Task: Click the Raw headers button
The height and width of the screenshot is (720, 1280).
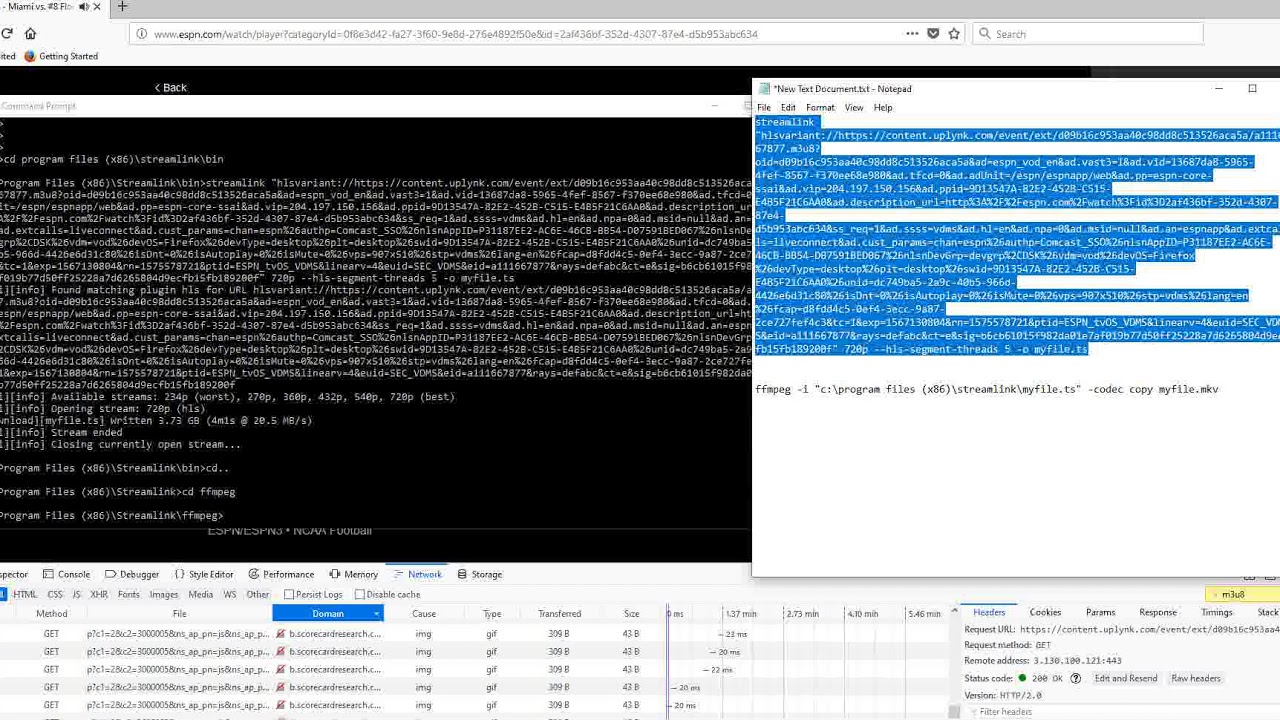Action: tap(1196, 679)
